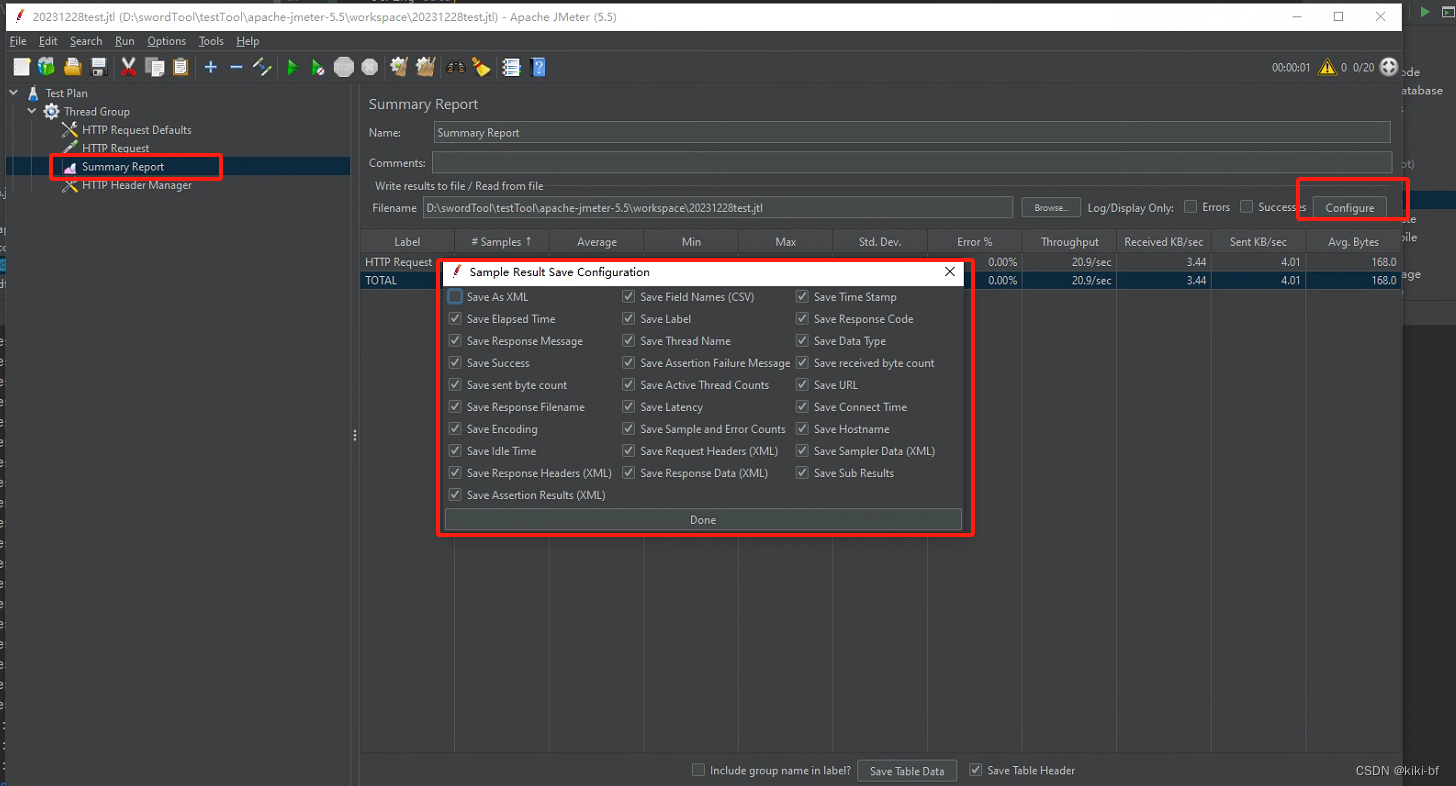Click the Paste clipboard icon
Screen dimensions: 1456x786
click(x=180, y=67)
